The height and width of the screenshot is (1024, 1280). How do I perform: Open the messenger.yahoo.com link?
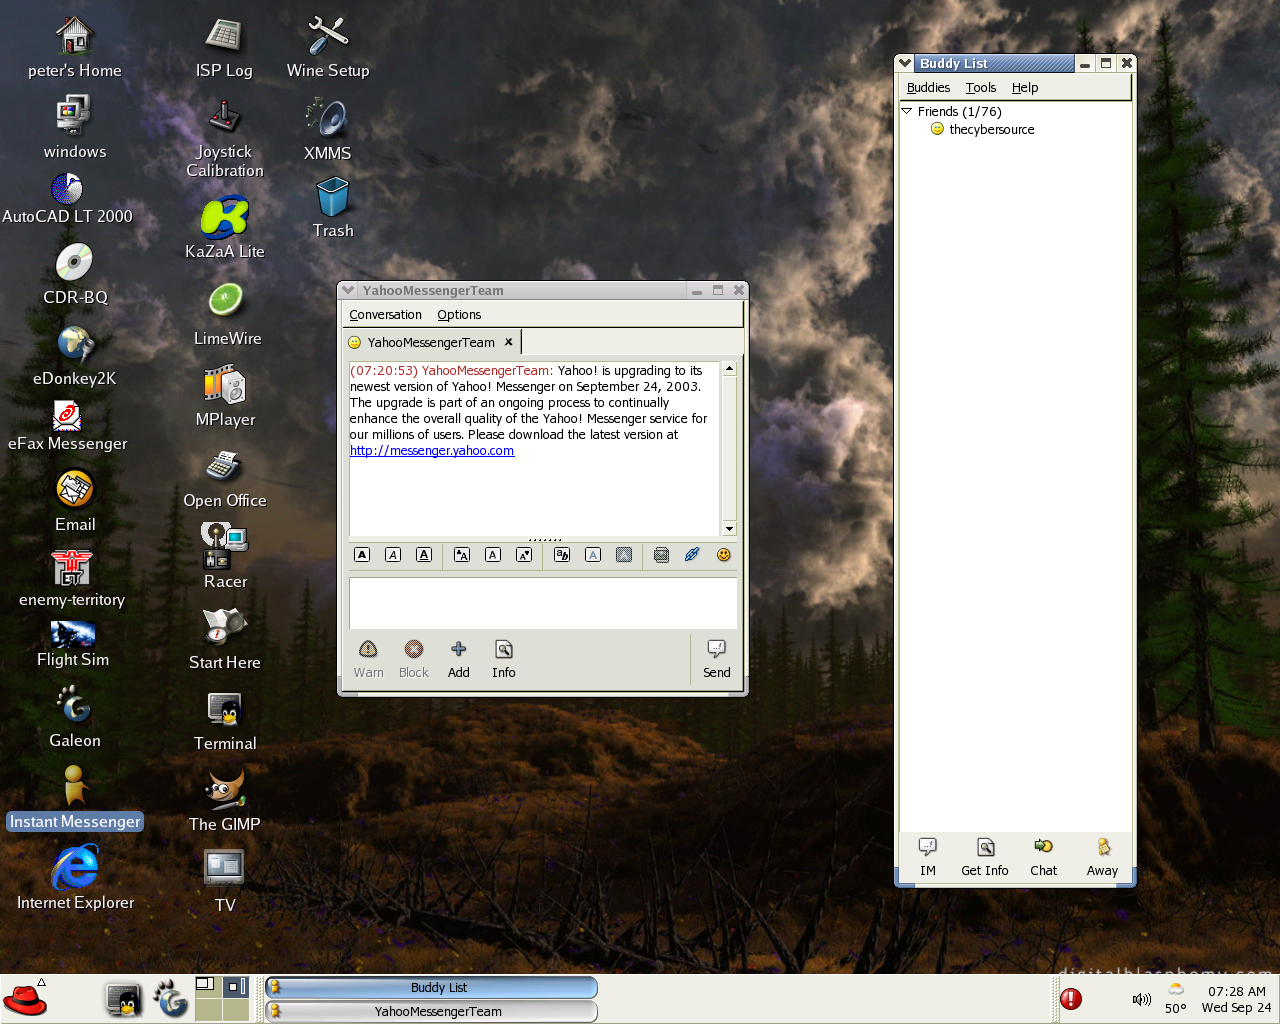(x=432, y=451)
